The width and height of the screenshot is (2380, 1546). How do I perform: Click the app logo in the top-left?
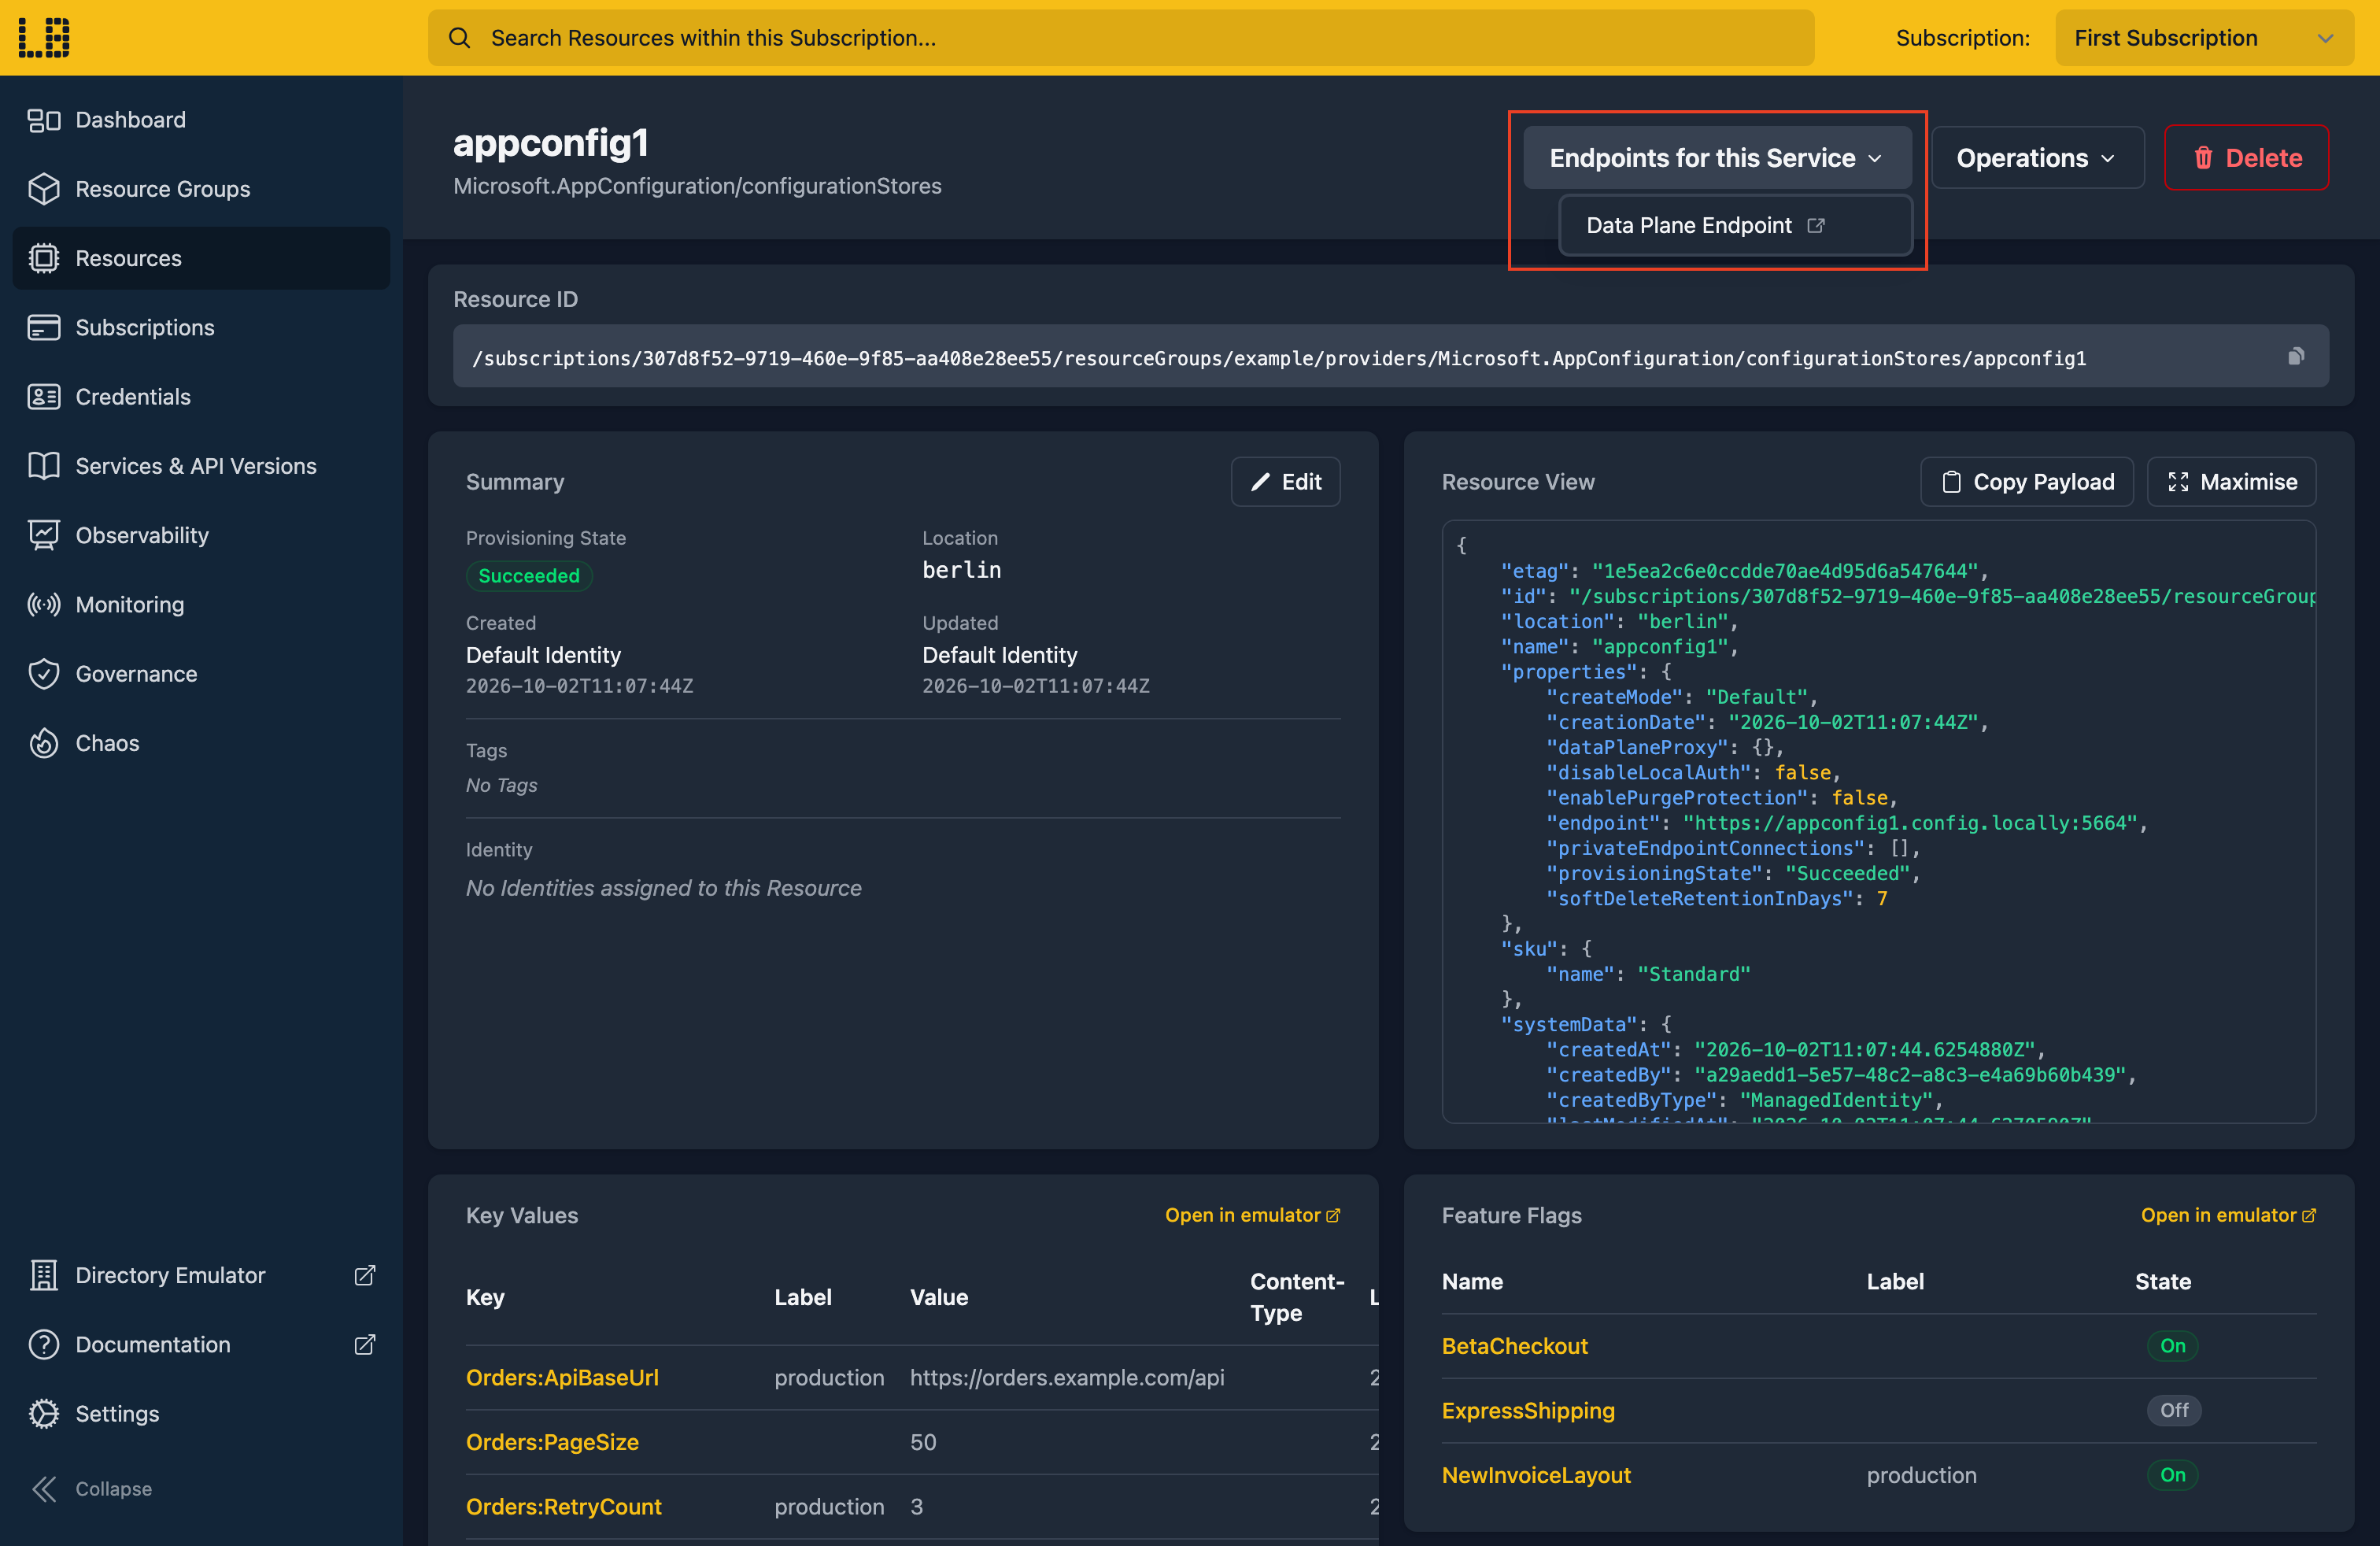click(44, 37)
